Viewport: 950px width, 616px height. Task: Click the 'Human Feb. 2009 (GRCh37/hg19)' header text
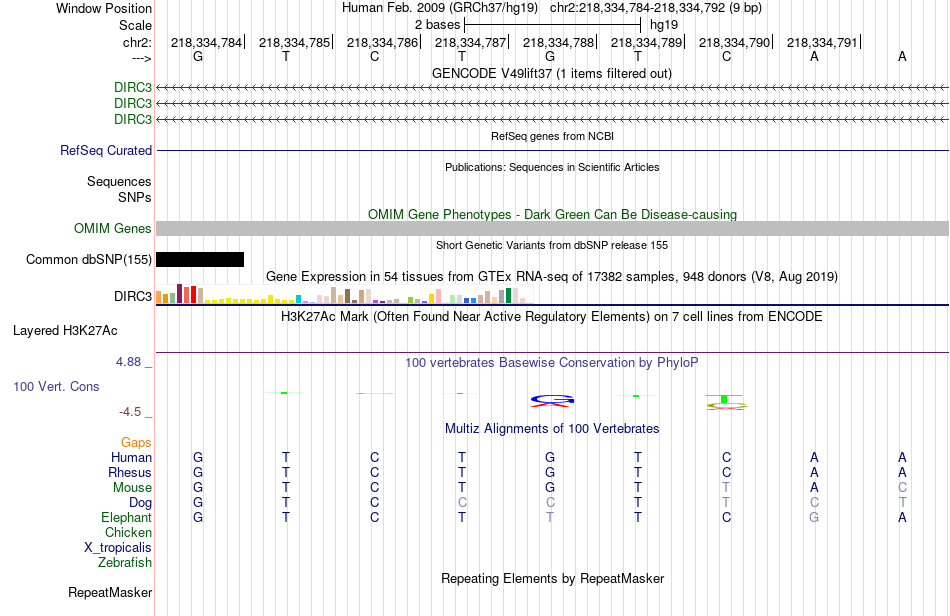tap(440, 8)
